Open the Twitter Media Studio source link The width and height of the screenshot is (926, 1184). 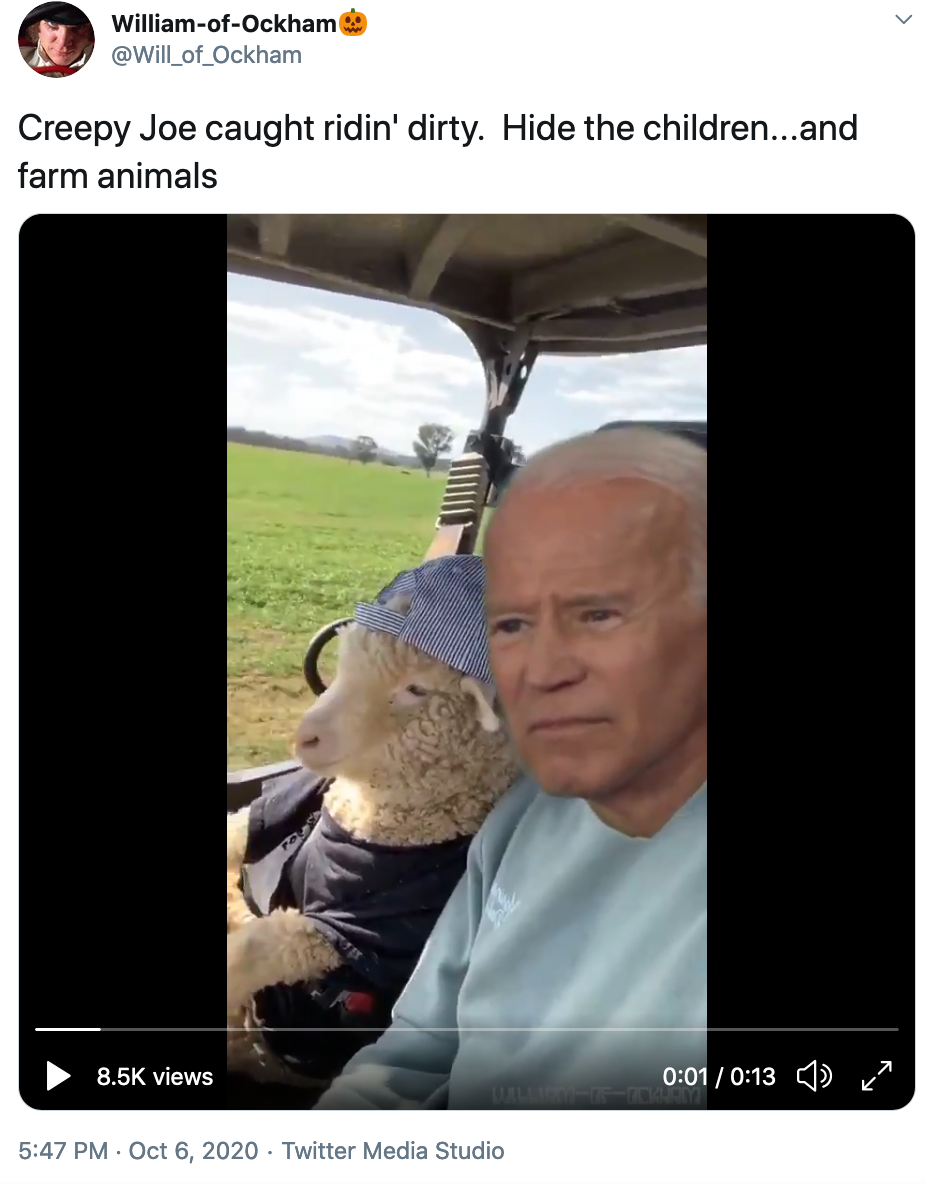393,1151
